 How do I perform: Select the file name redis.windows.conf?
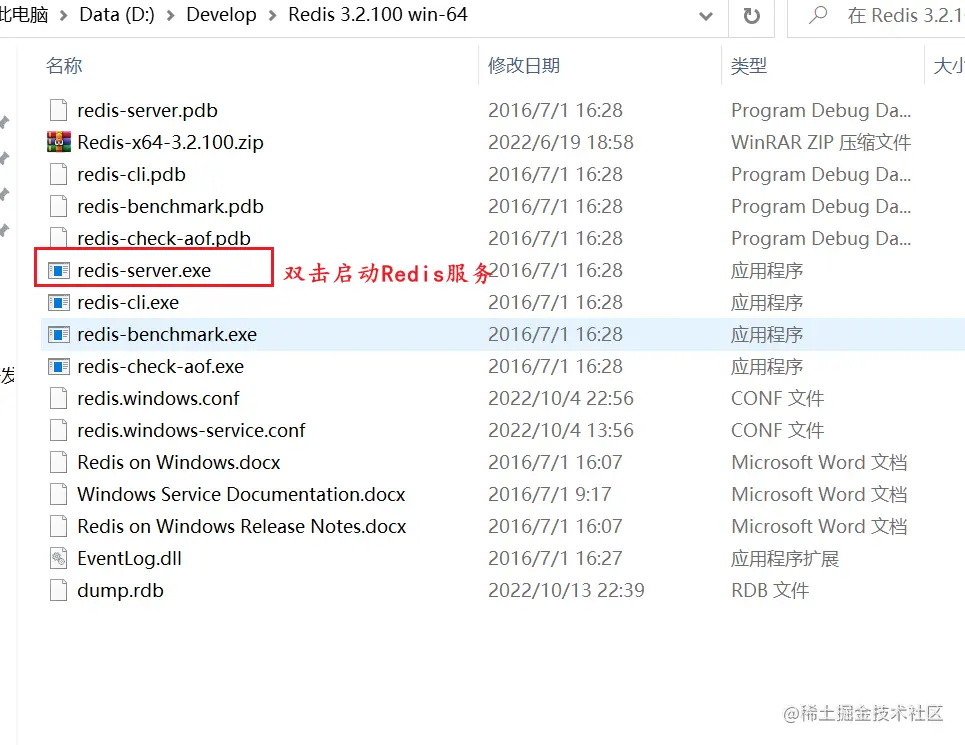pyautogui.click(x=158, y=399)
